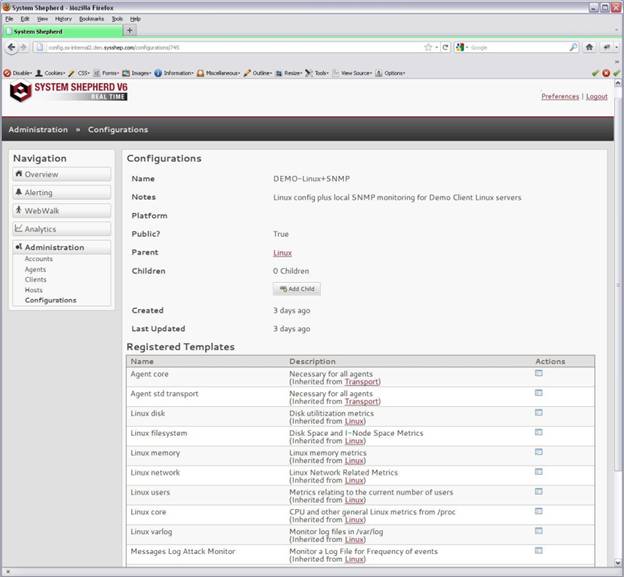Click the Add Child button

tap(296, 289)
